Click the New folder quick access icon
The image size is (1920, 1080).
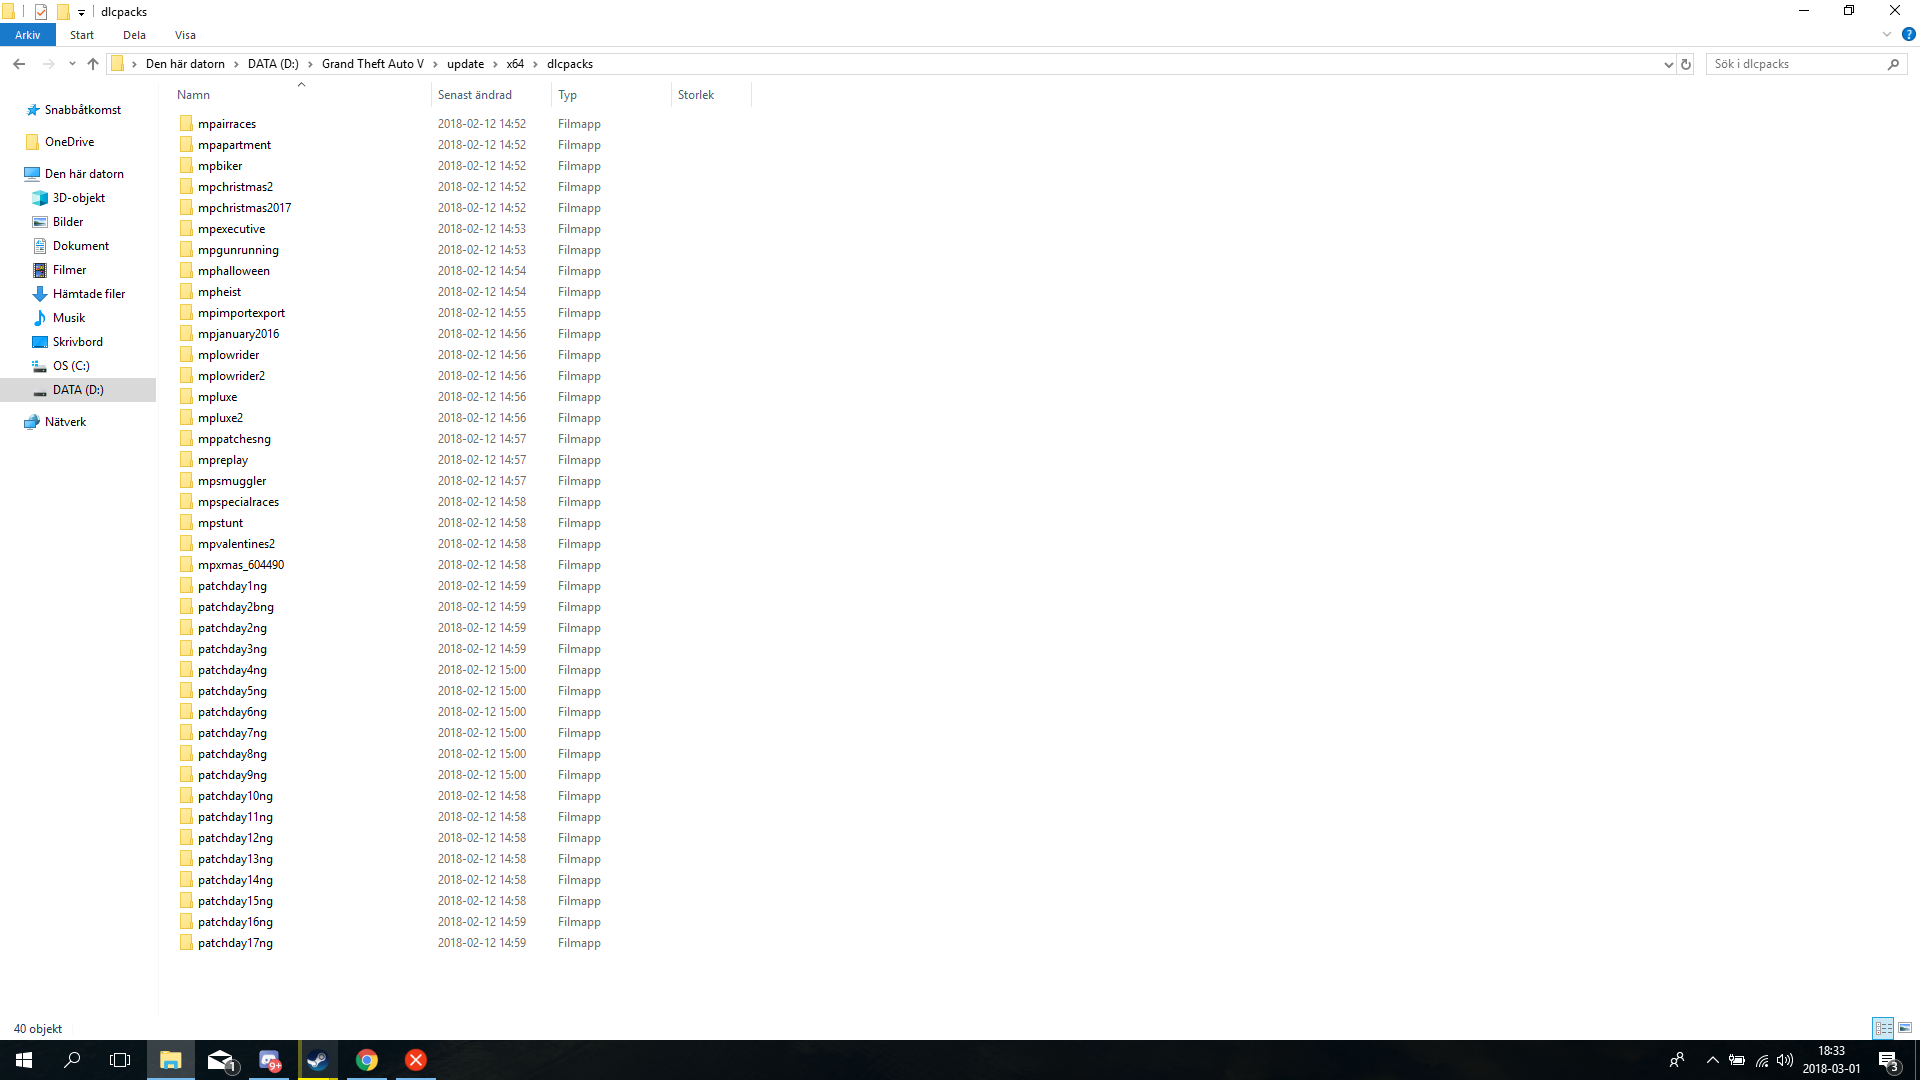[x=63, y=12]
